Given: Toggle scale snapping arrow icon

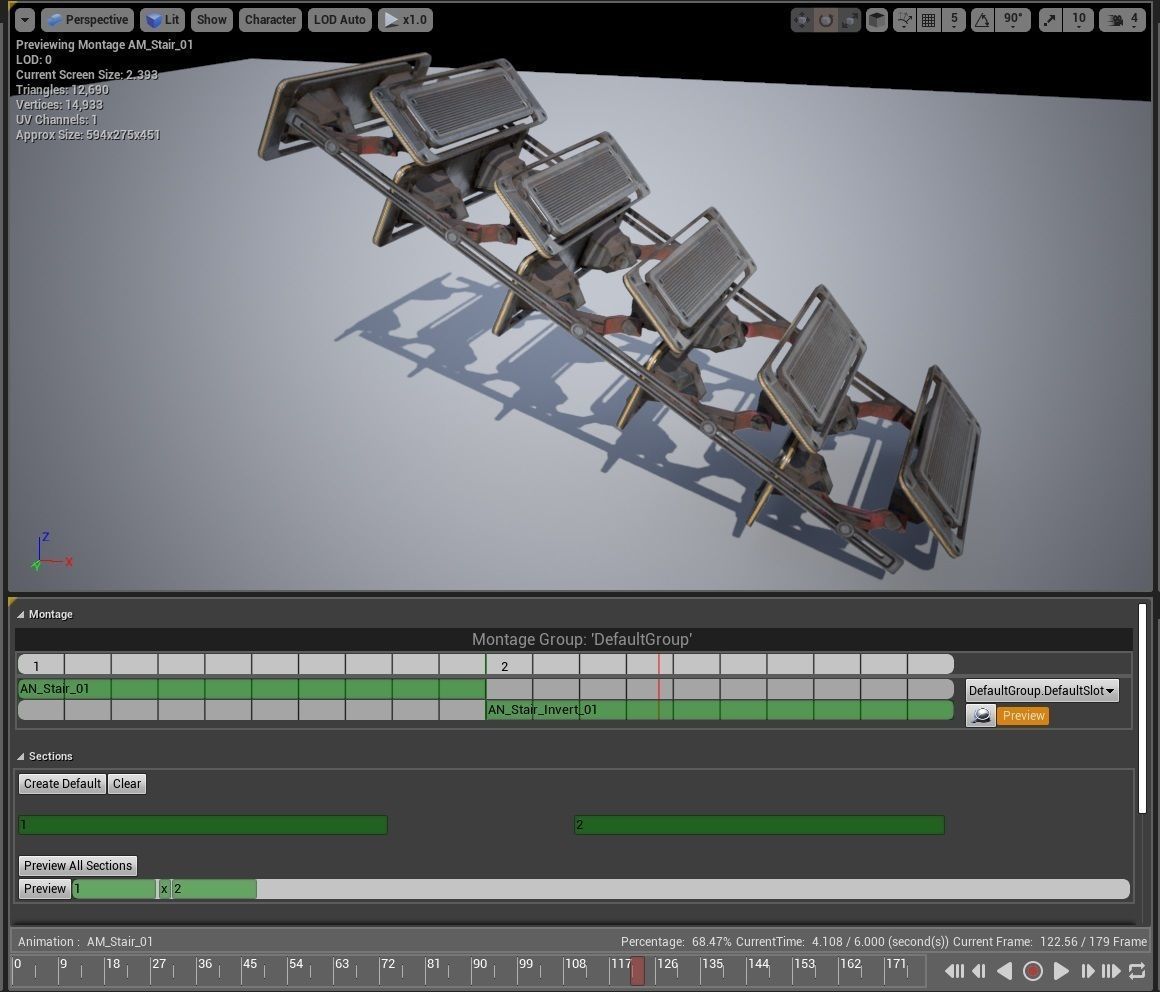Looking at the screenshot, I should (1050, 20).
